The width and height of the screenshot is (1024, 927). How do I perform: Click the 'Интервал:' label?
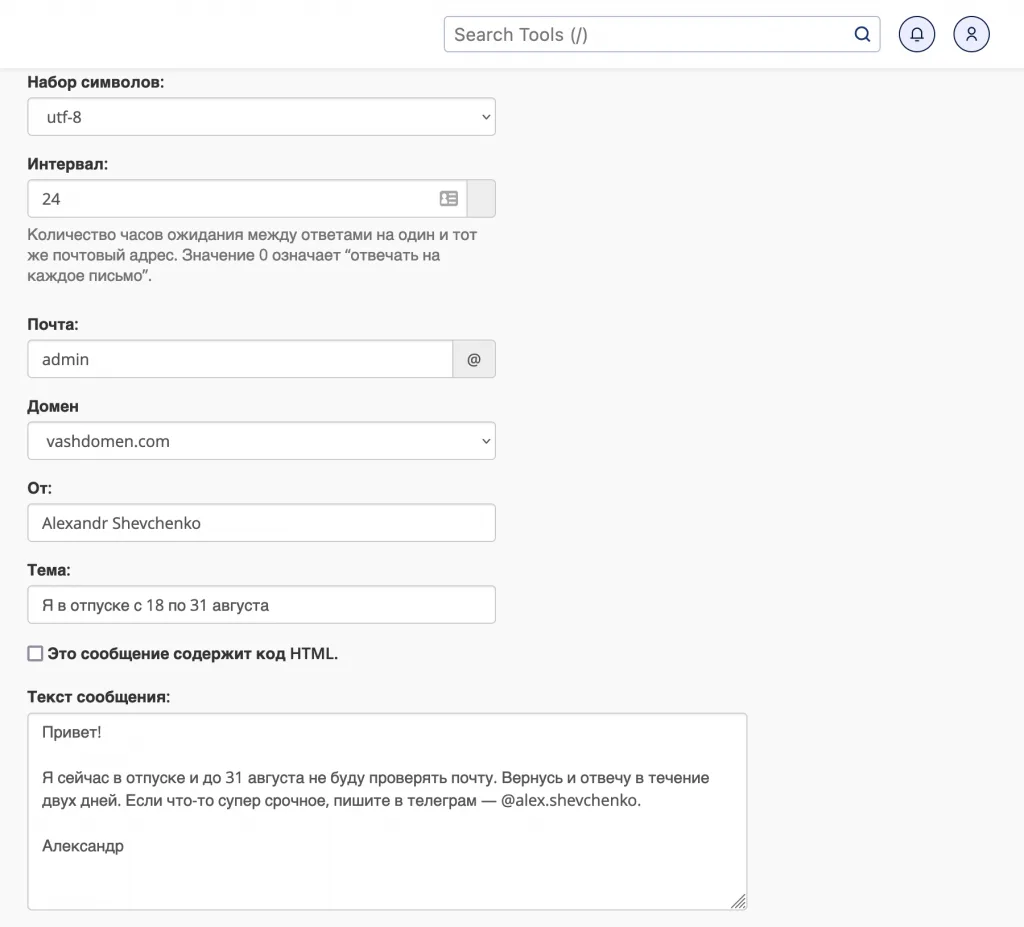68,164
